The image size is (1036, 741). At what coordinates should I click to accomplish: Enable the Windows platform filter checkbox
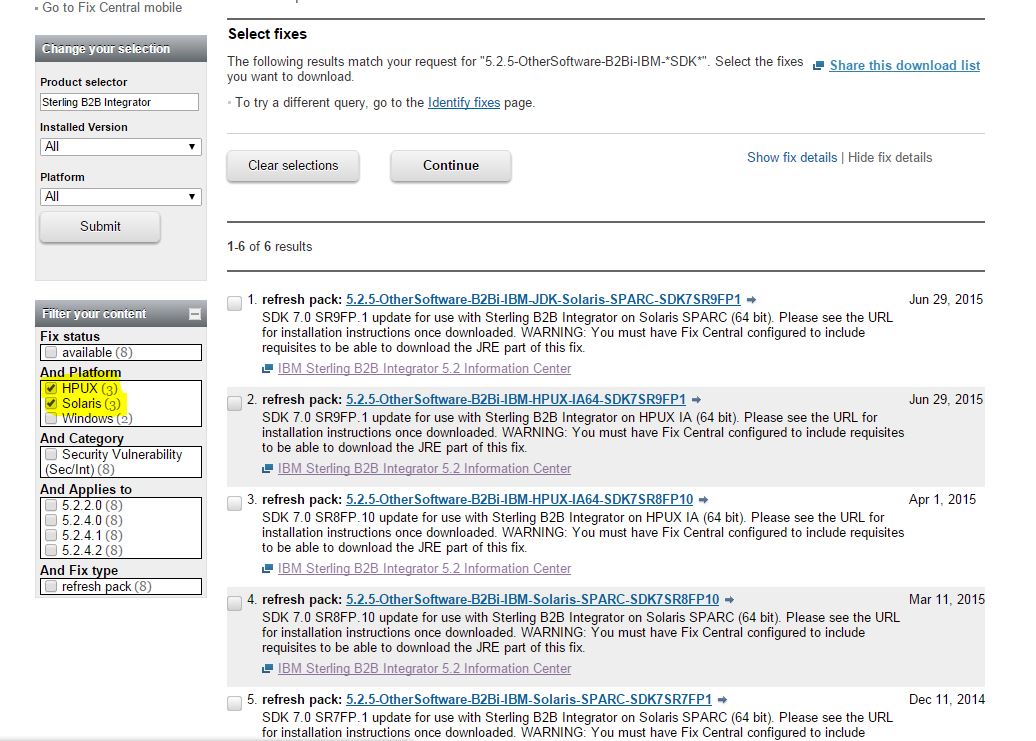click(51, 418)
